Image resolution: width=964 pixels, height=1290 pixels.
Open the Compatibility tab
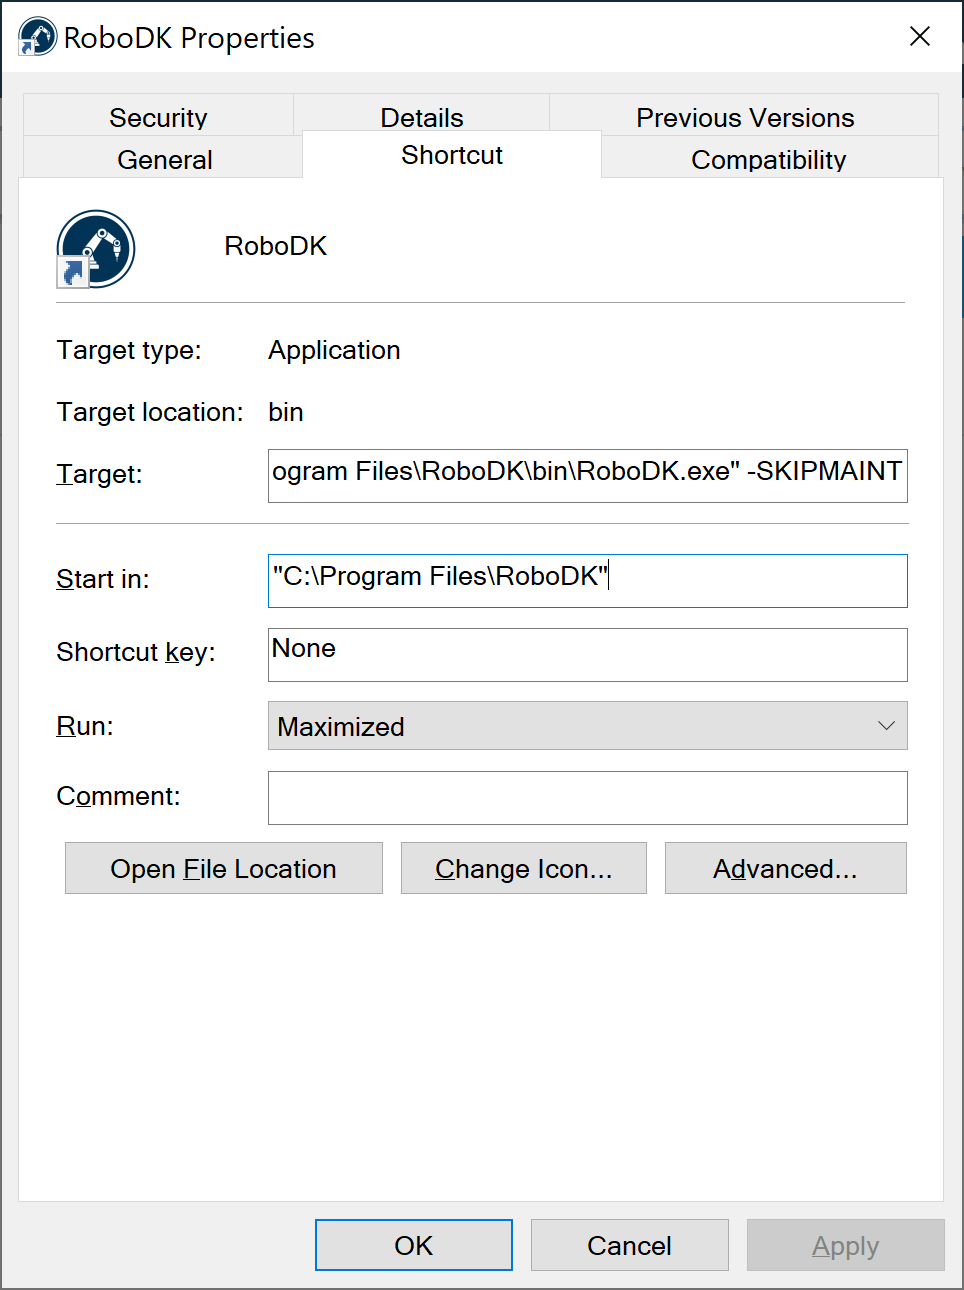(x=769, y=158)
